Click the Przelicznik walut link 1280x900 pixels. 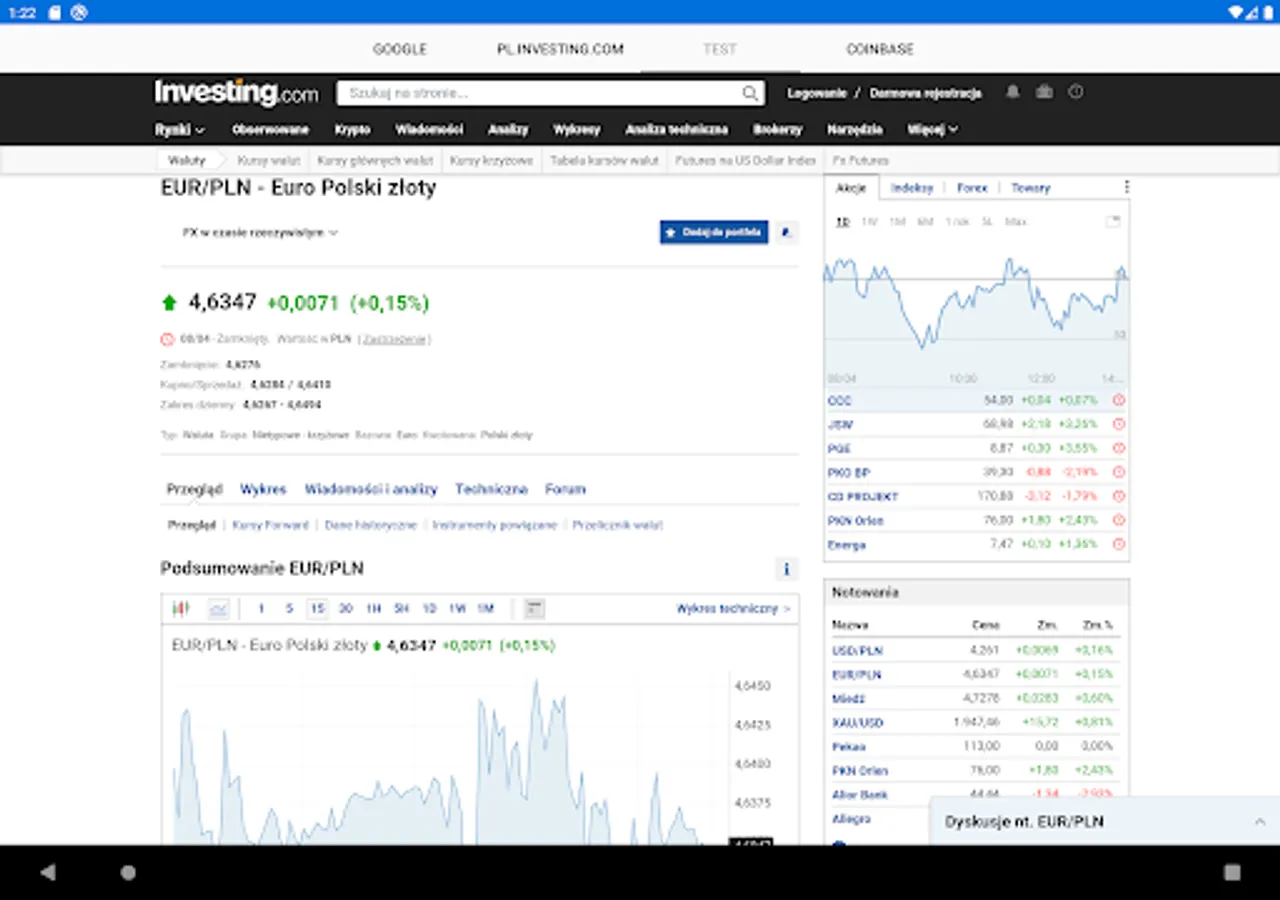point(618,525)
